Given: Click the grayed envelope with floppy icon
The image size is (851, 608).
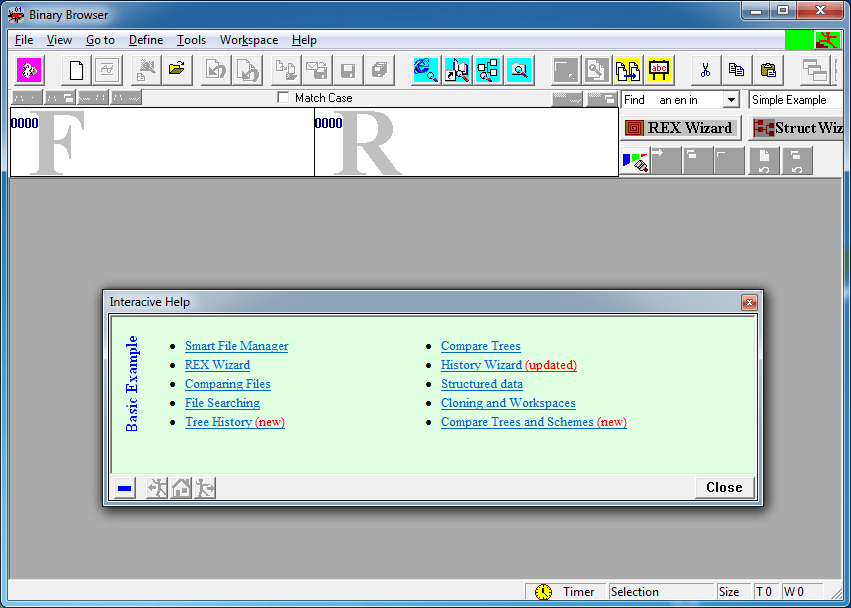Looking at the screenshot, I should click(x=317, y=70).
